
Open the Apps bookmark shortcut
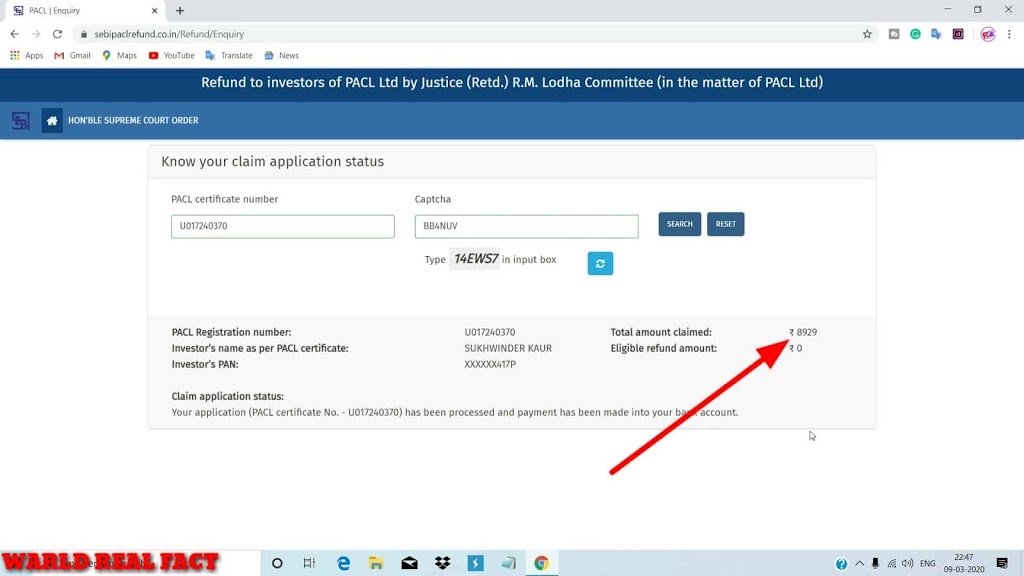[27, 56]
